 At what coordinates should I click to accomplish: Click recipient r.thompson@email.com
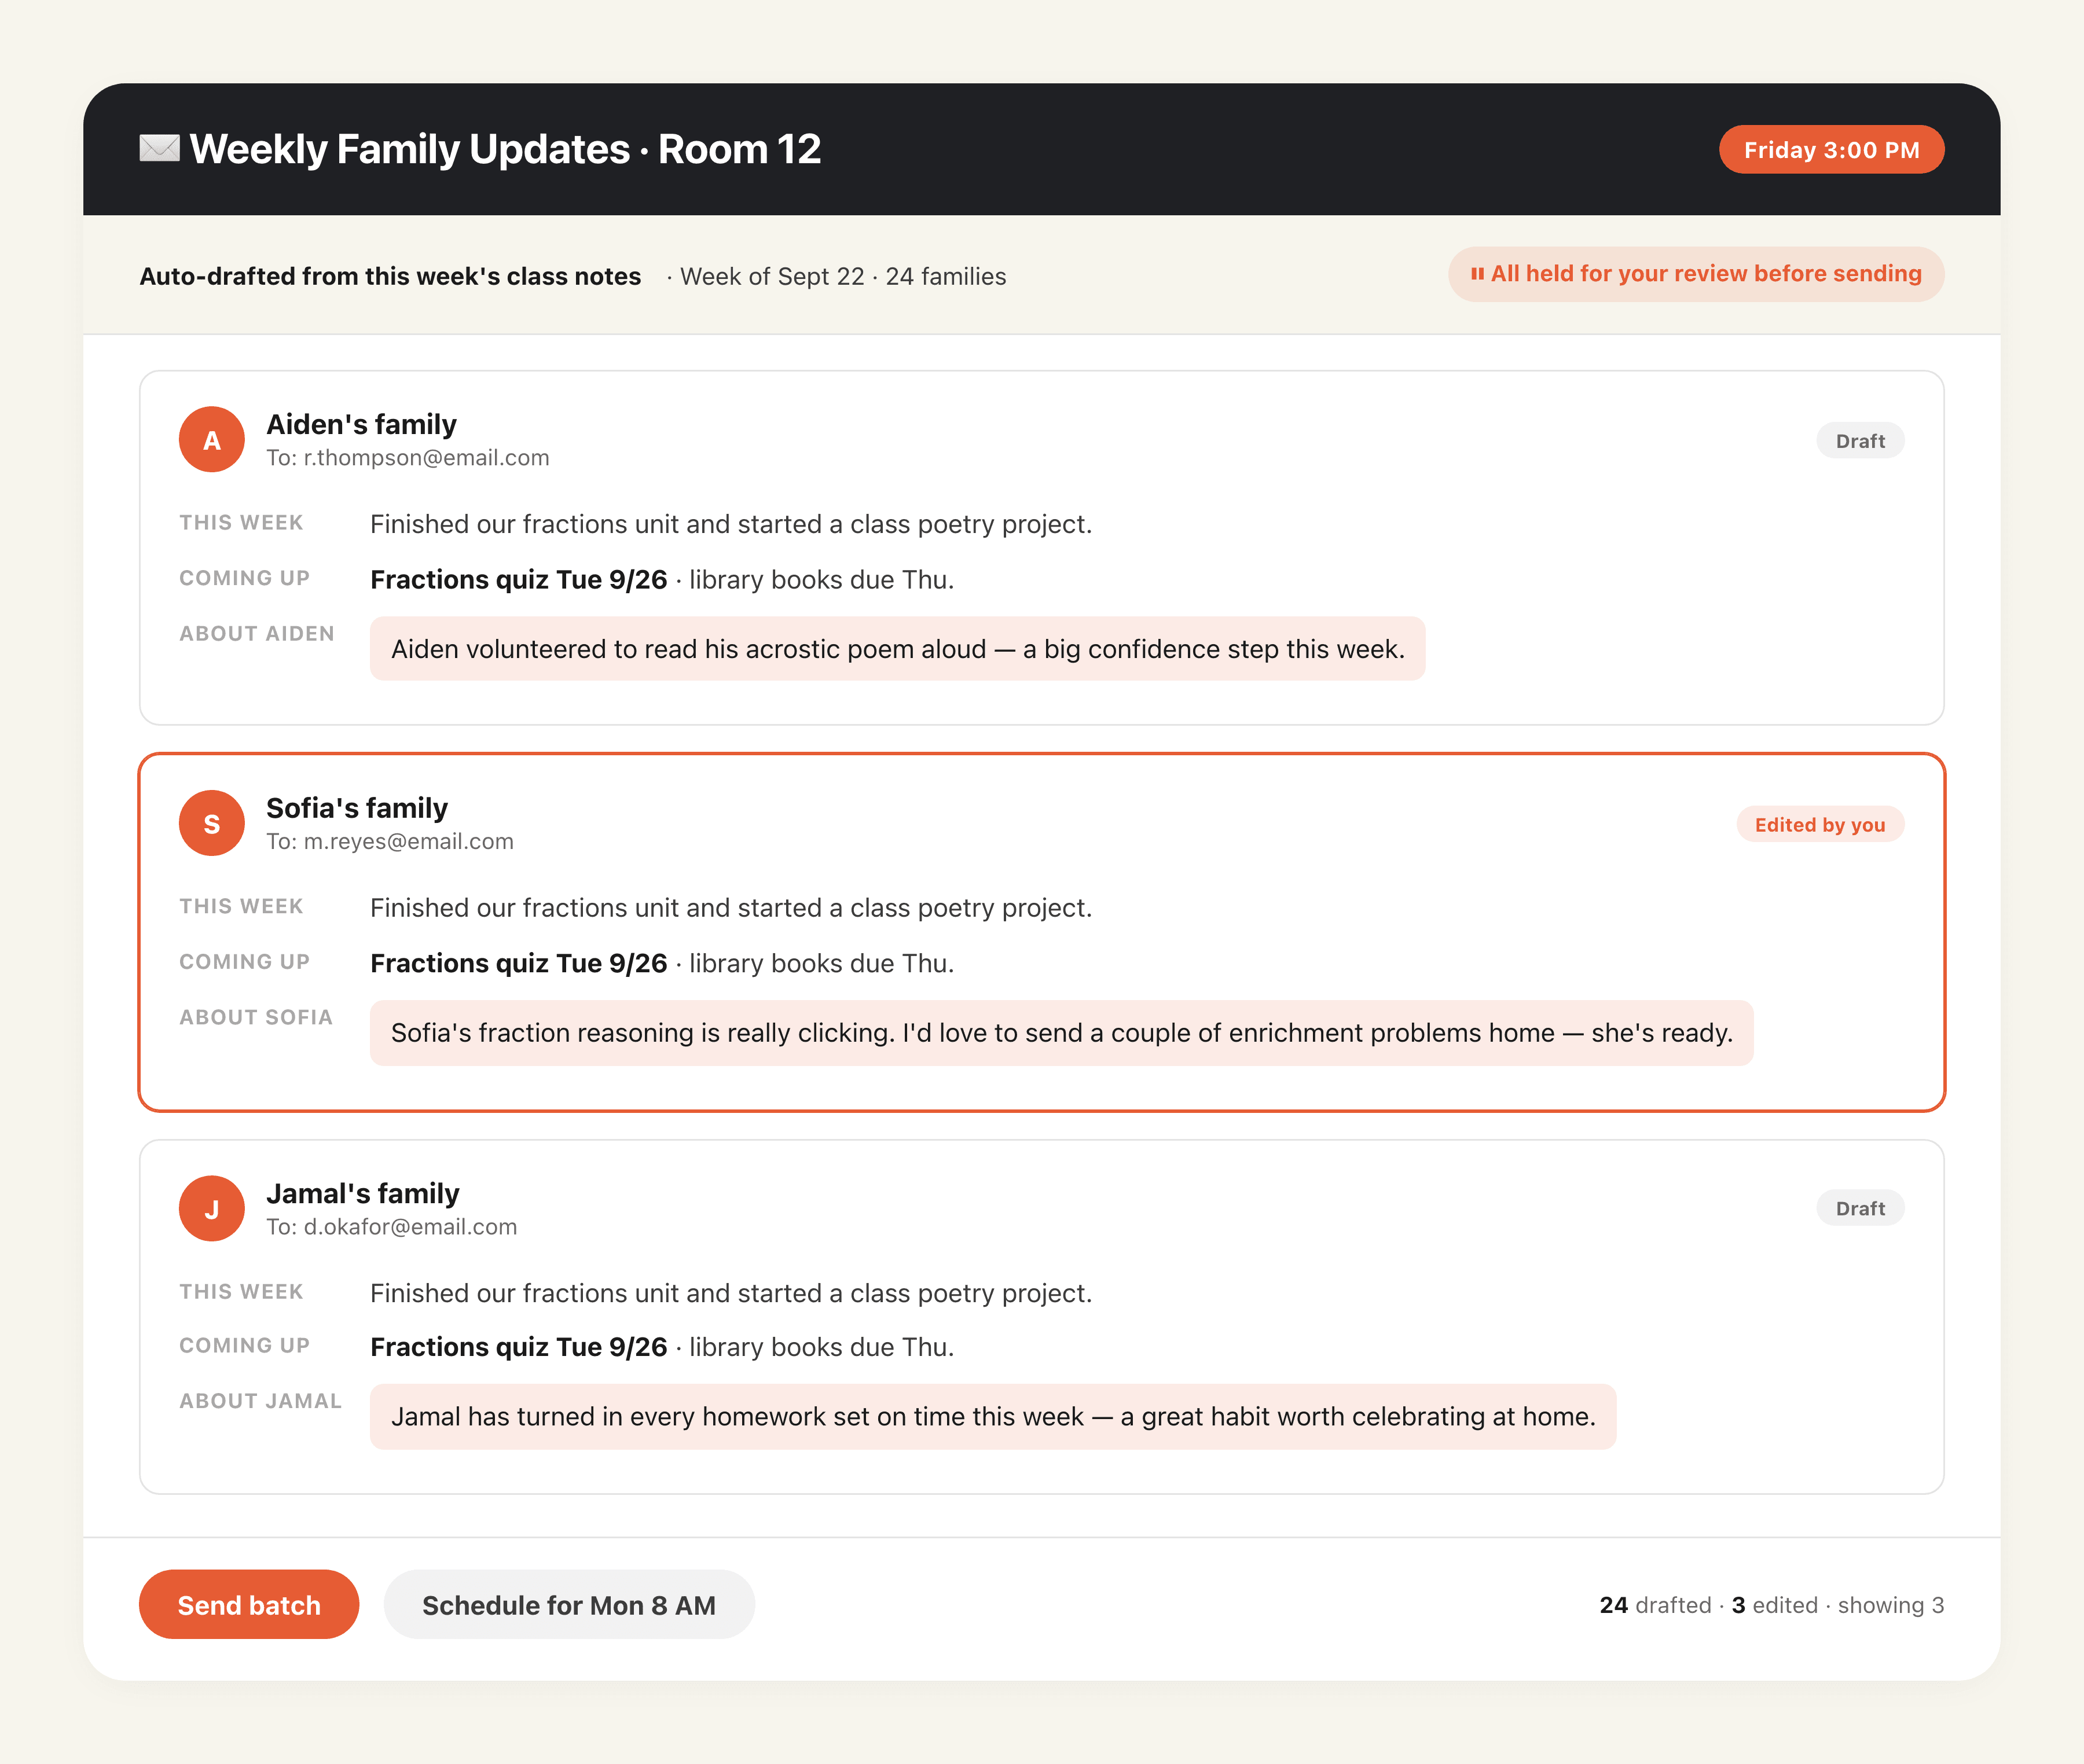[x=427, y=458]
